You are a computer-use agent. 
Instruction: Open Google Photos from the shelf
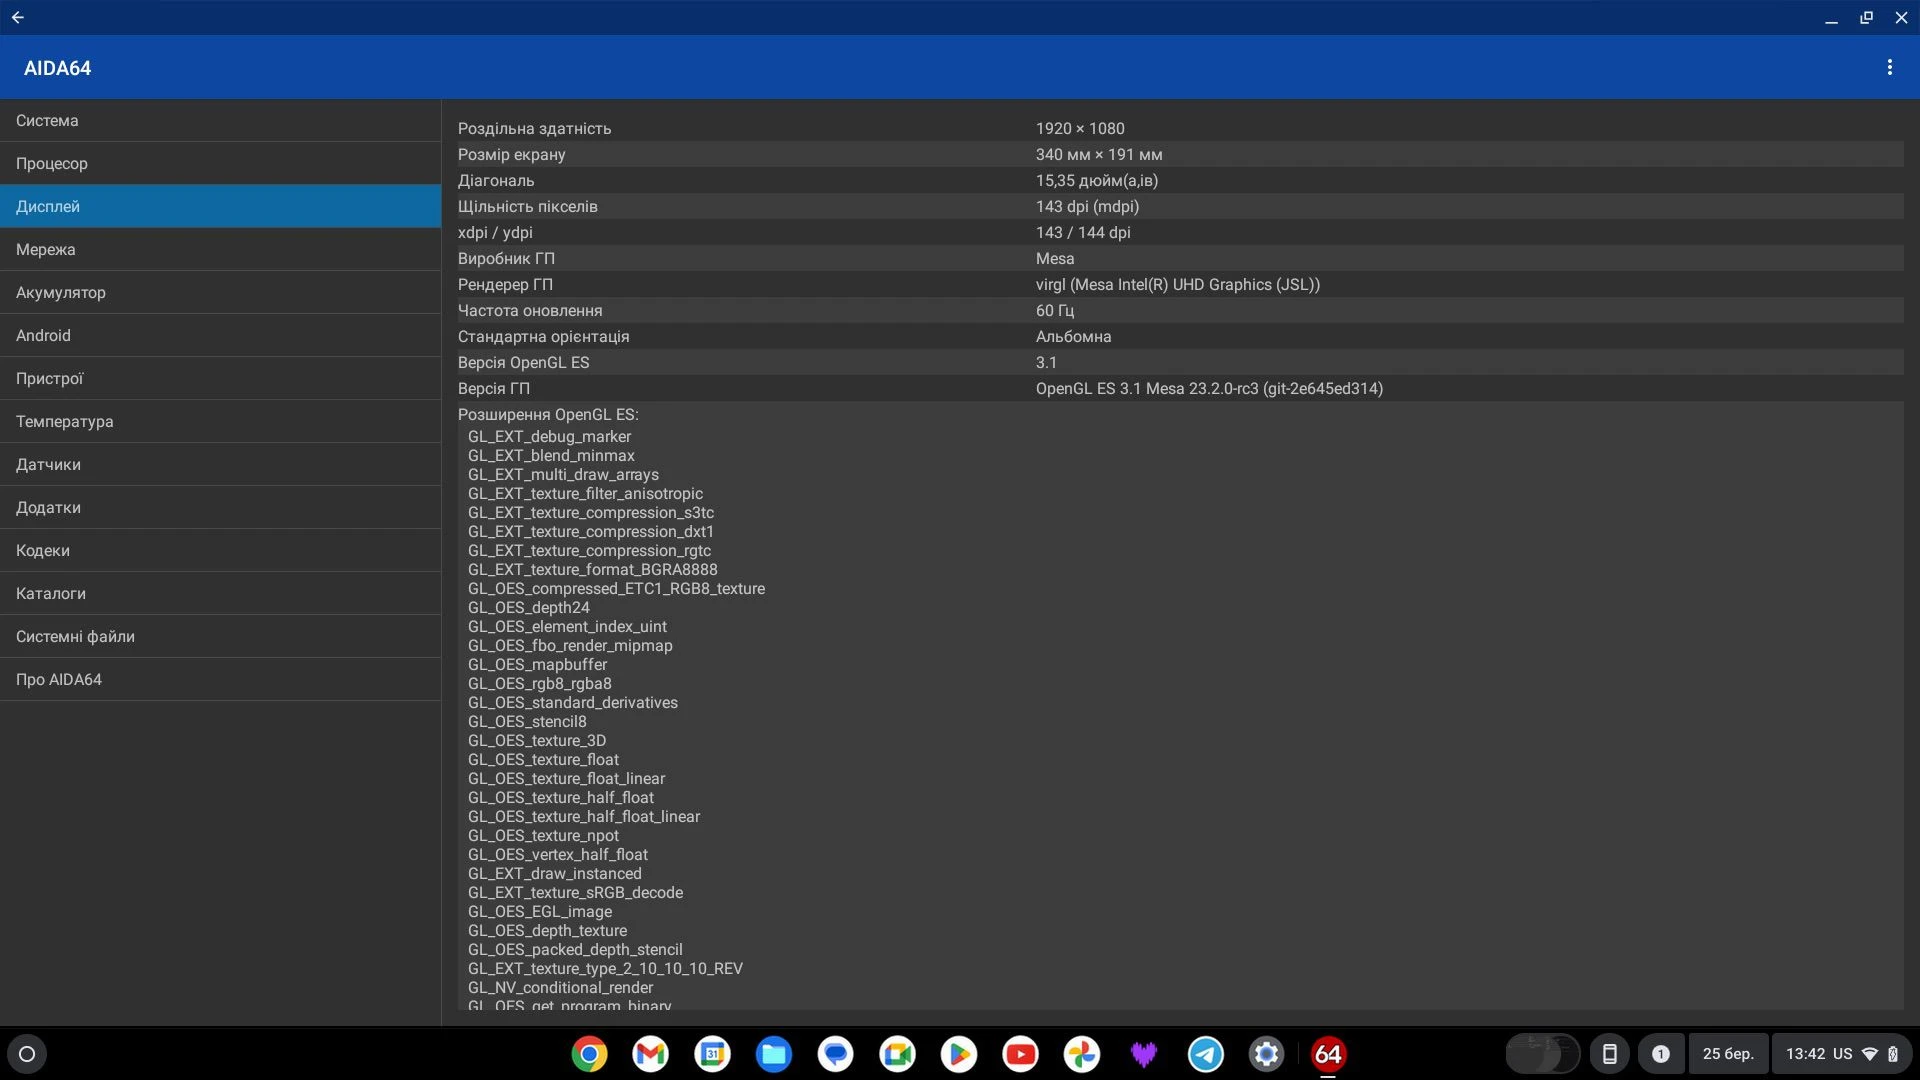[x=1082, y=1054]
